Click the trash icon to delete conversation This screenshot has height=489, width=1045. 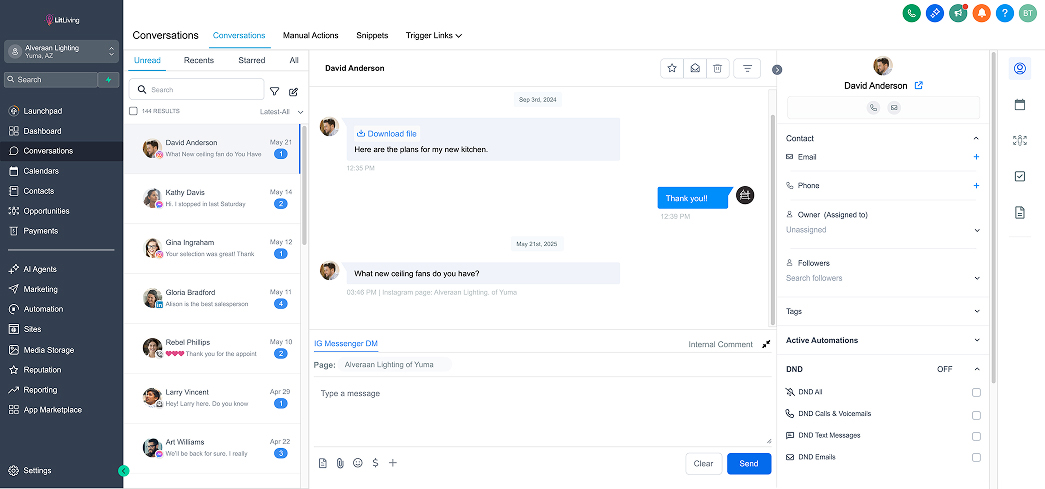point(717,68)
